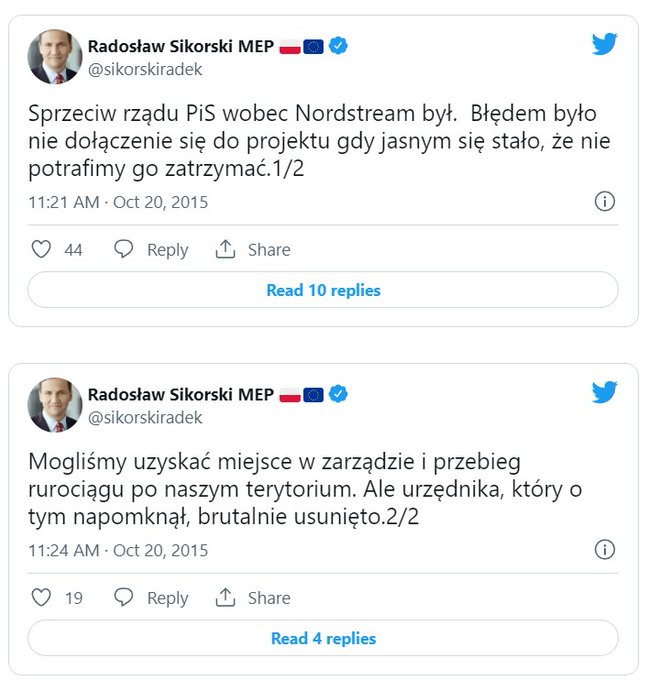Reply to the second tweet

pyautogui.click(x=151, y=598)
